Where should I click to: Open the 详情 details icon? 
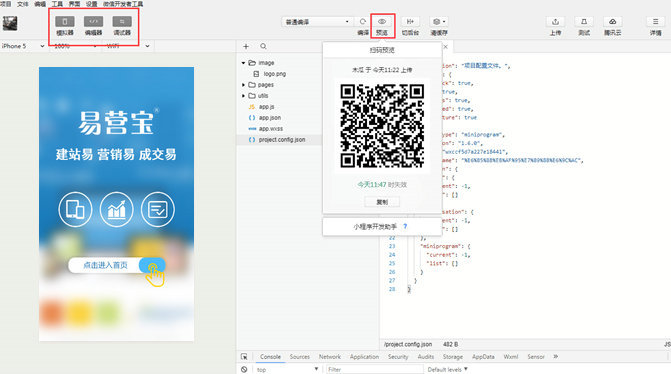pyautogui.click(x=656, y=22)
